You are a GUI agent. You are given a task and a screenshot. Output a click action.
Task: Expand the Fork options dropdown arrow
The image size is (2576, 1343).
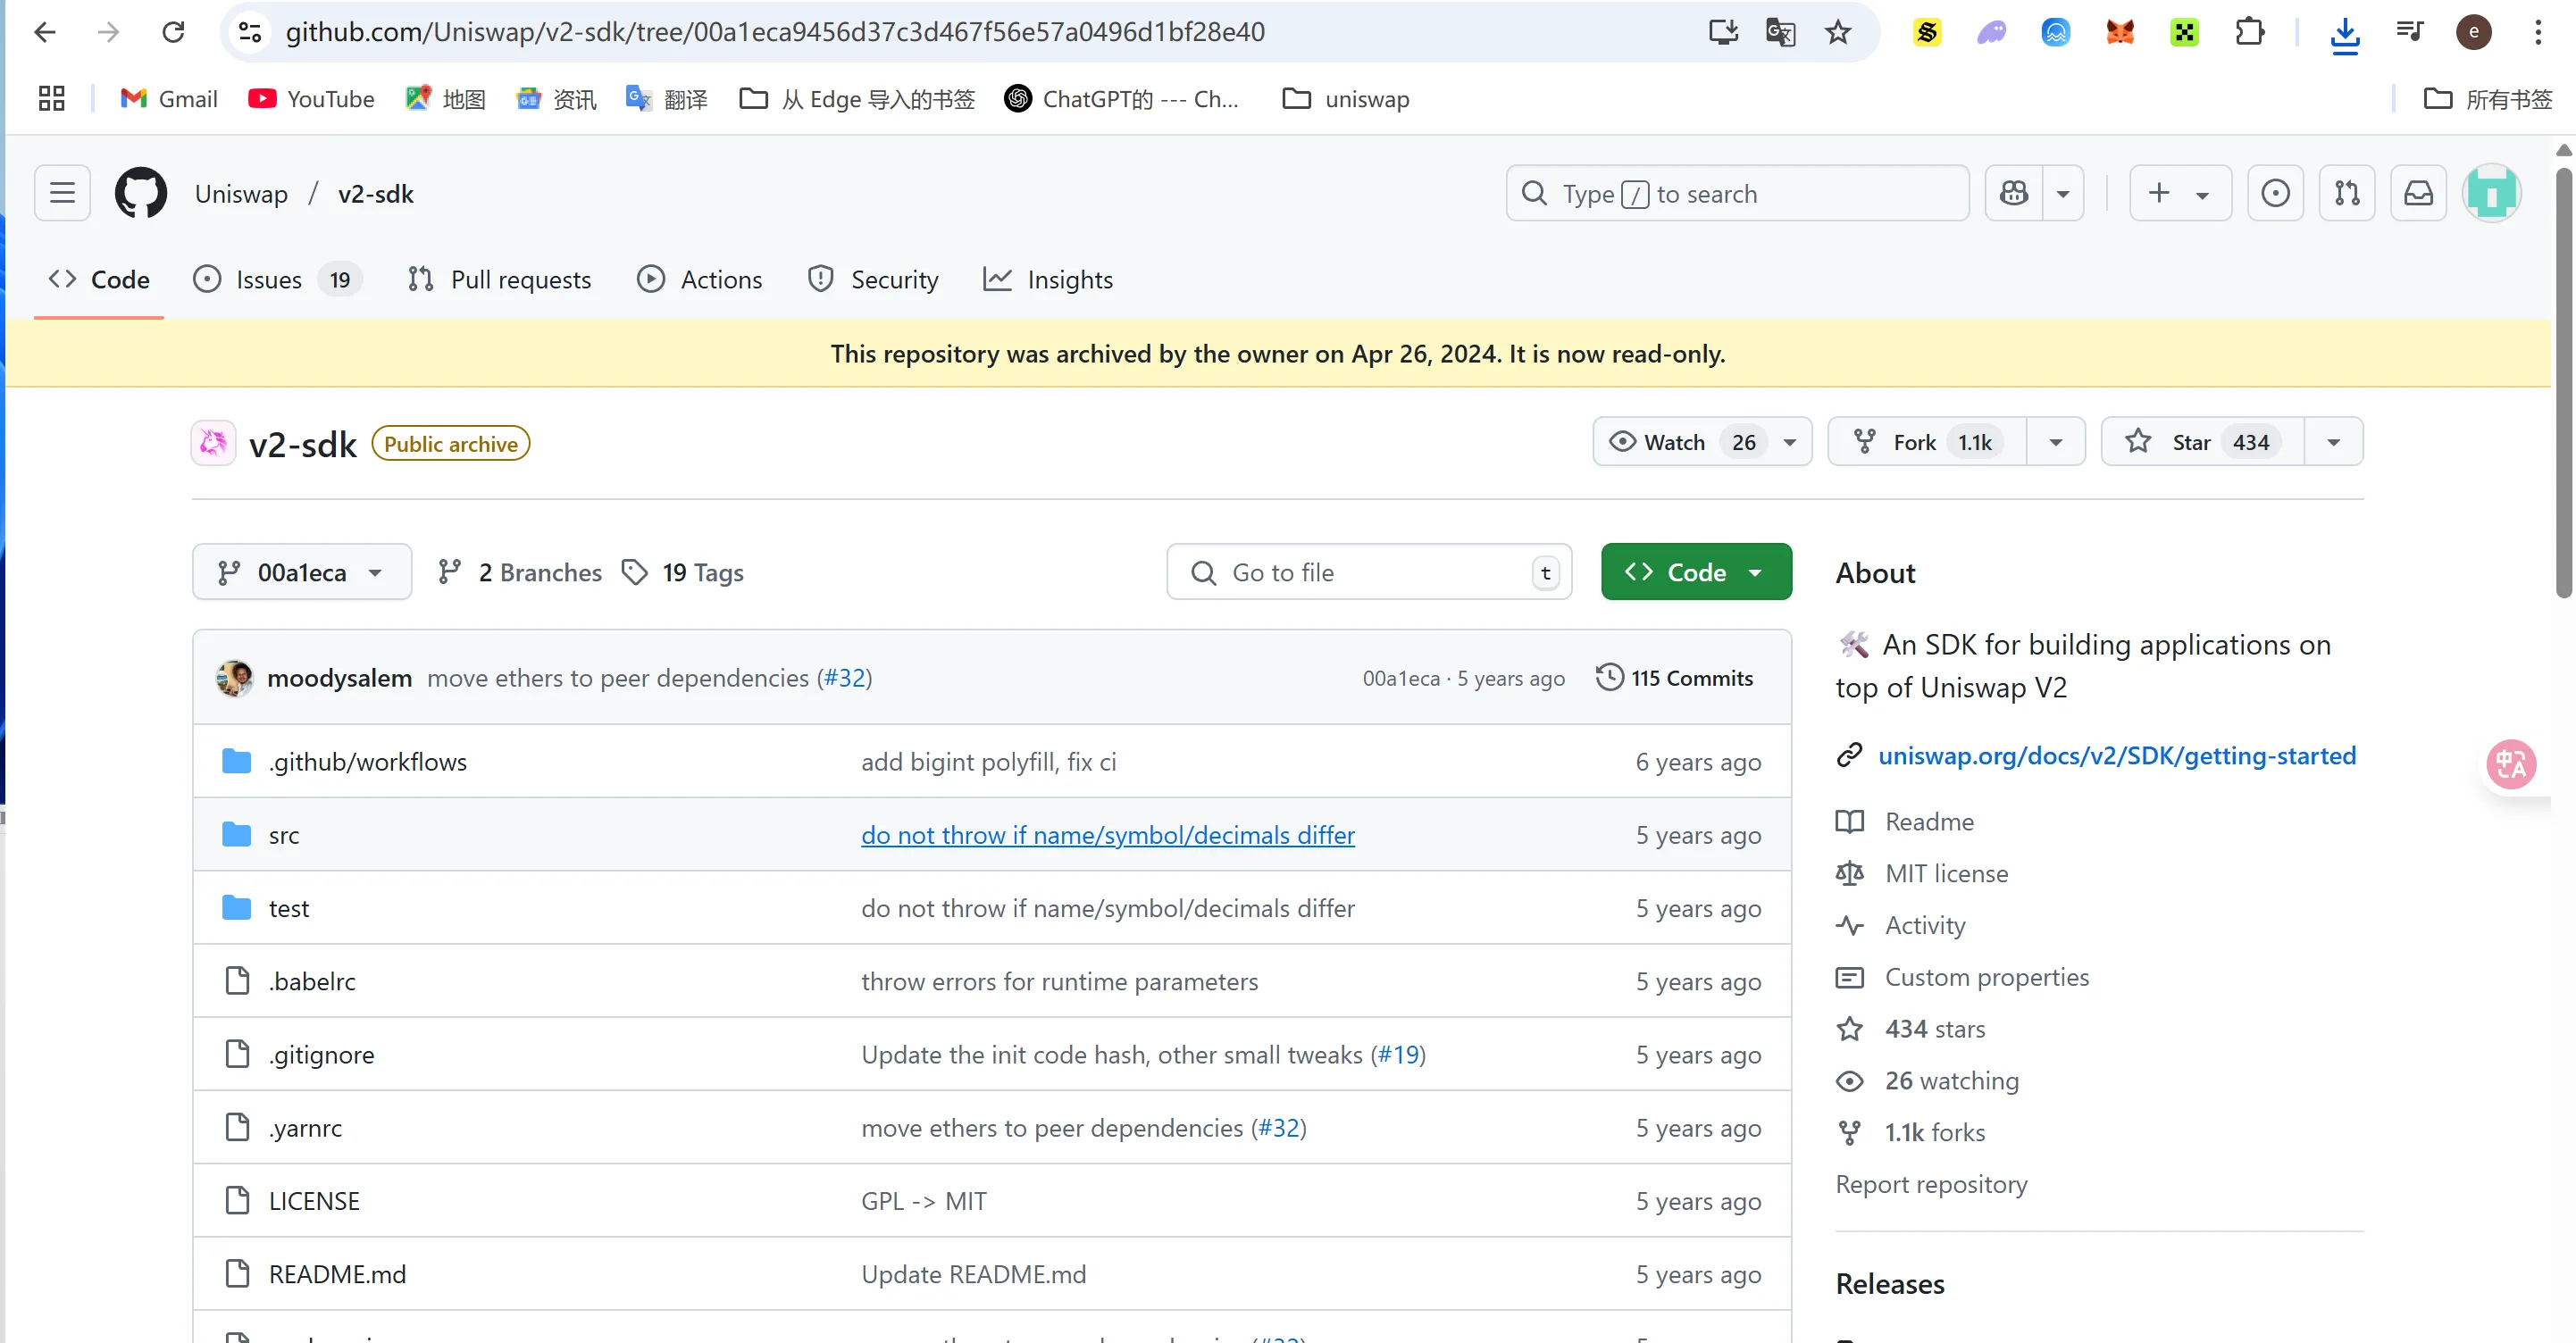point(2055,442)
